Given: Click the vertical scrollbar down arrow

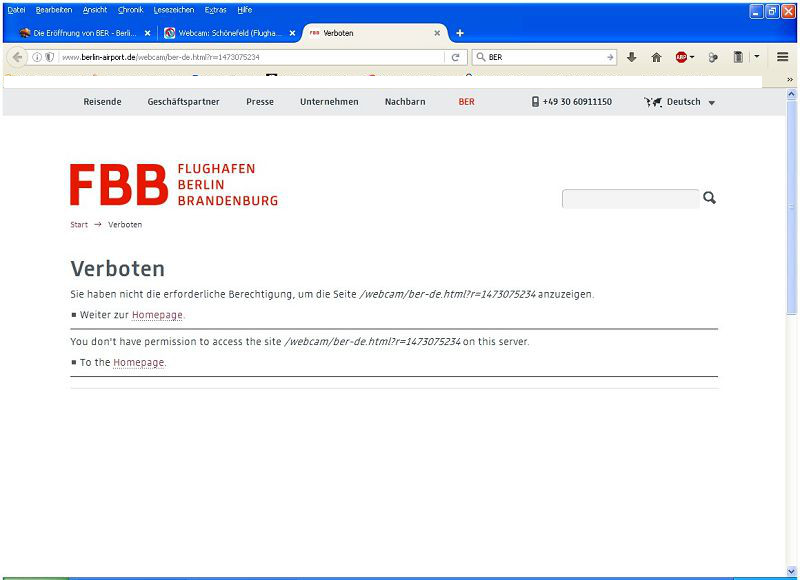Looking at the screenshot, I should click(x=792, y=572).
